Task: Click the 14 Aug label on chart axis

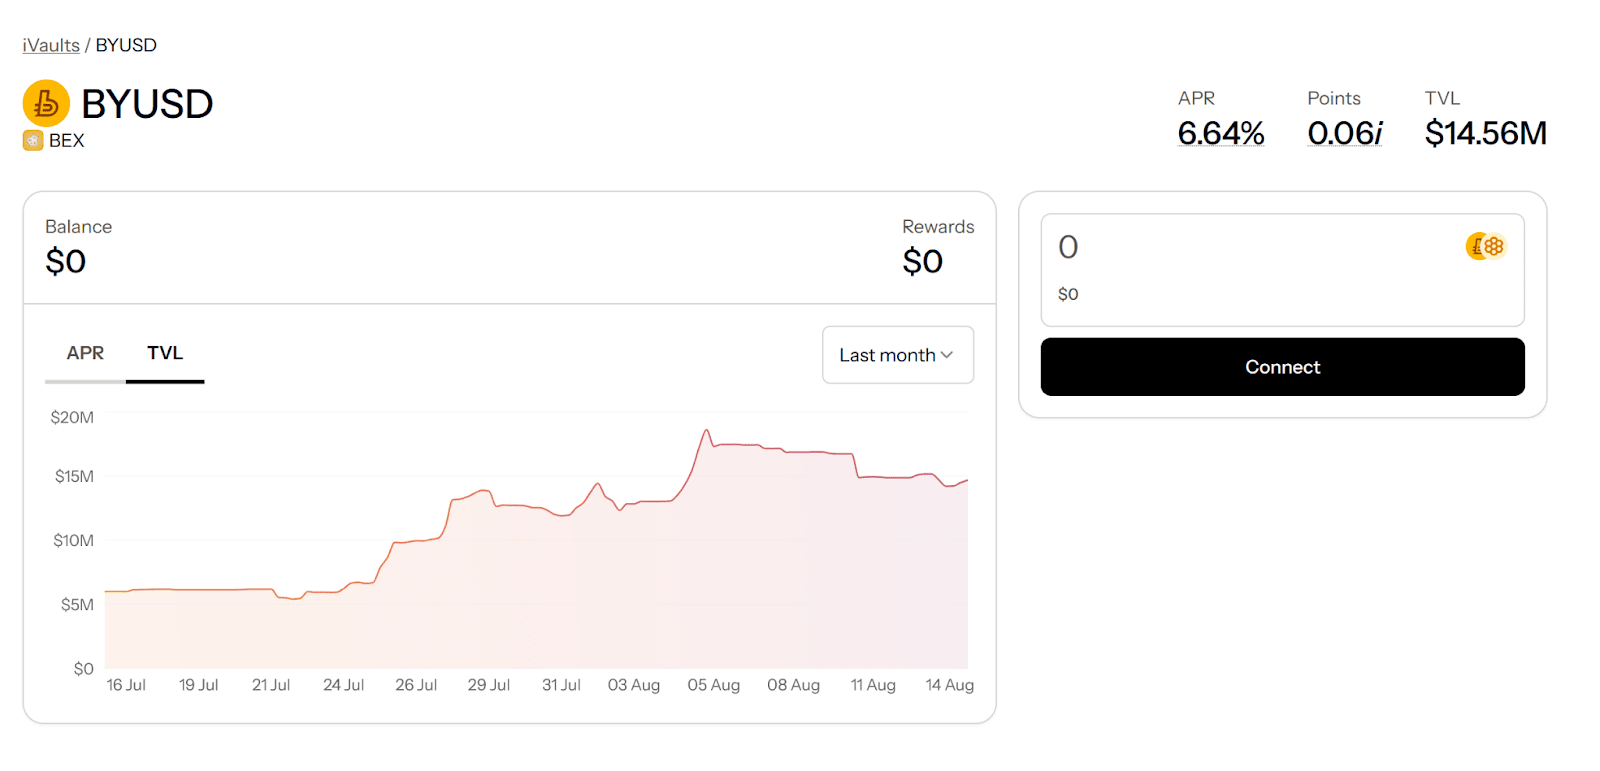Action: [949, 685]
